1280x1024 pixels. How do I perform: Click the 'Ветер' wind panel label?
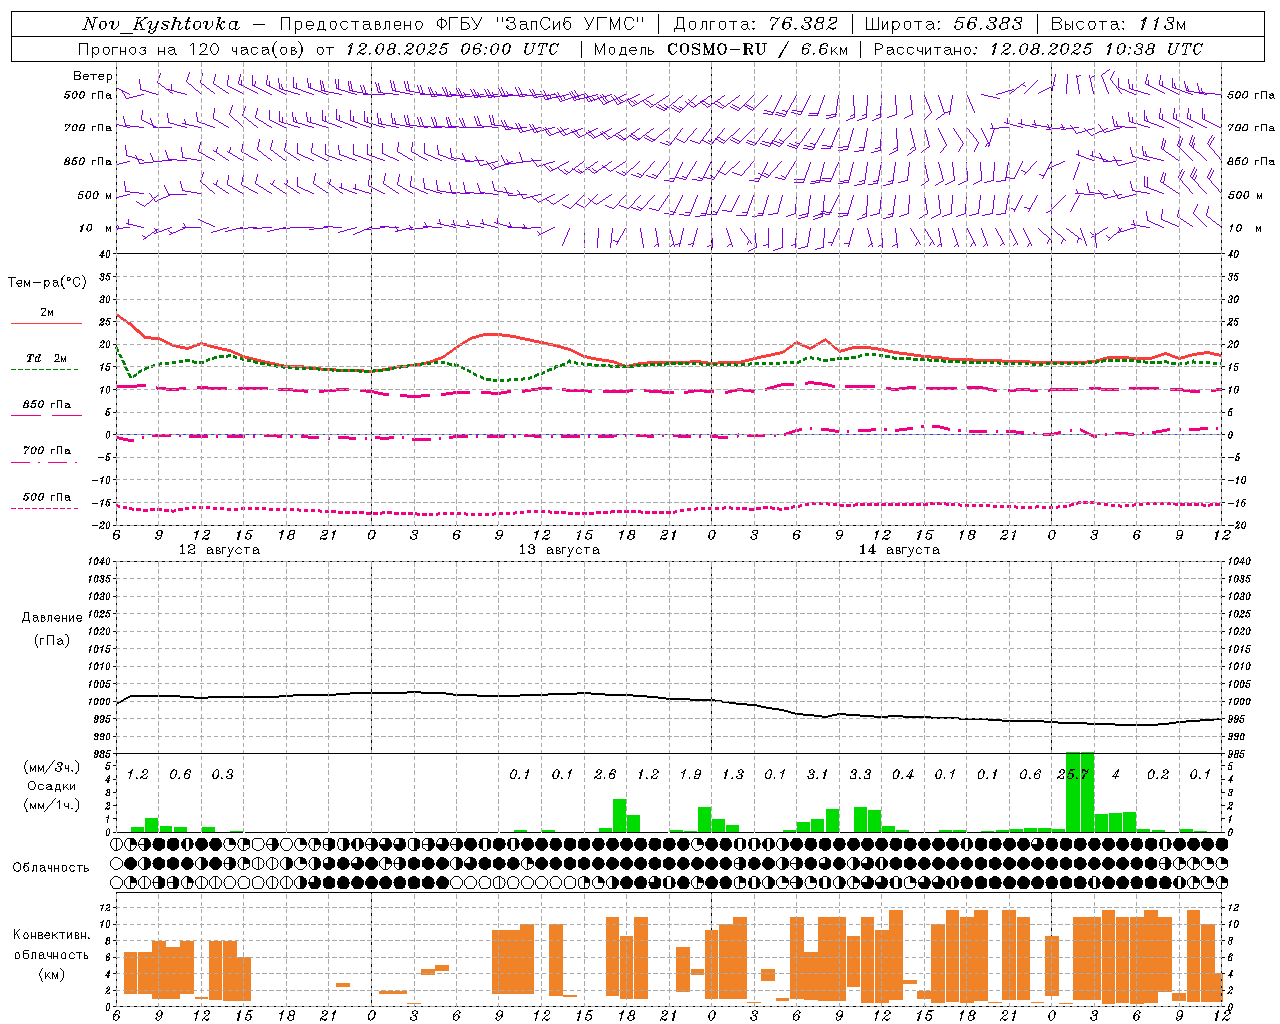[92, 76]
